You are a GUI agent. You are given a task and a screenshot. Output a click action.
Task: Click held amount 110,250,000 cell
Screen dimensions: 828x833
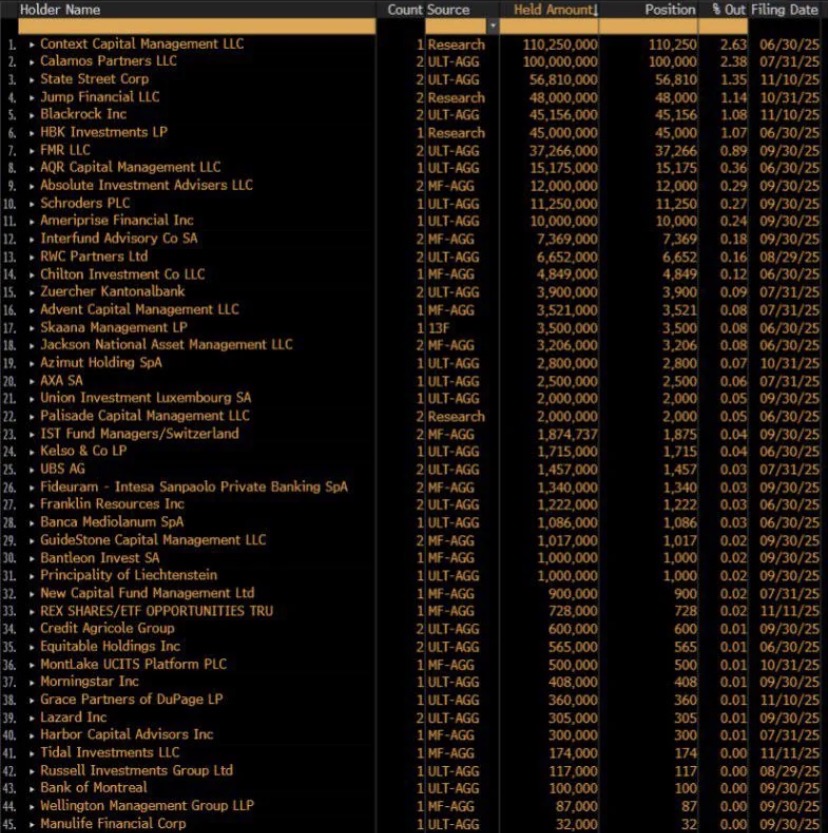[x=560, y=45]
